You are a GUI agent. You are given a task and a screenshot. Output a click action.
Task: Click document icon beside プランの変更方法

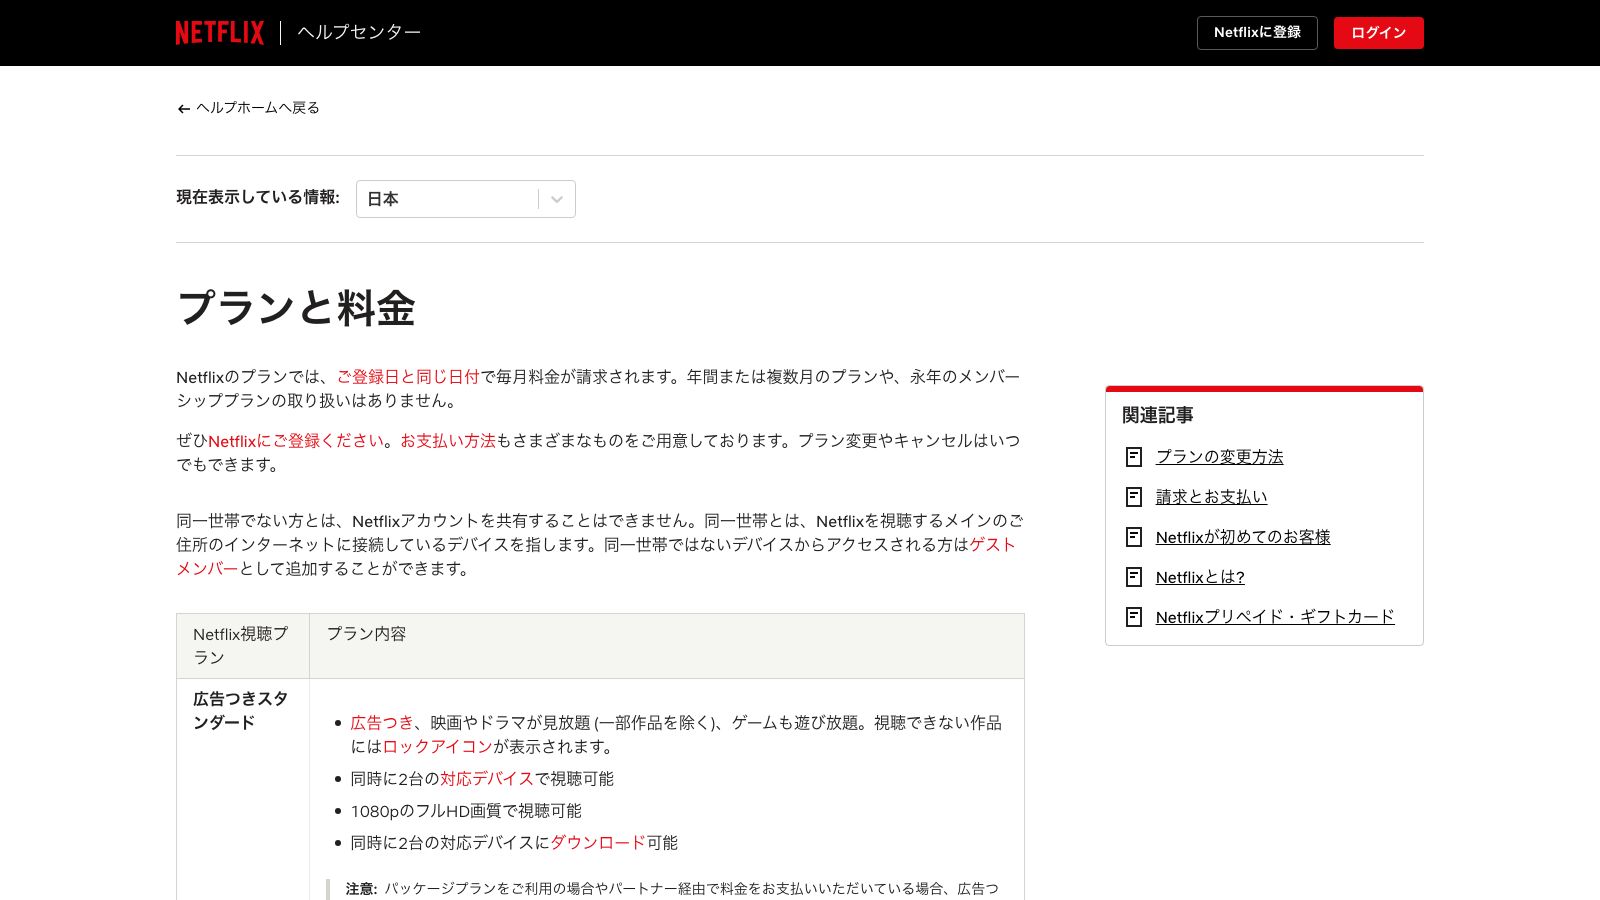click(1134, 457)
